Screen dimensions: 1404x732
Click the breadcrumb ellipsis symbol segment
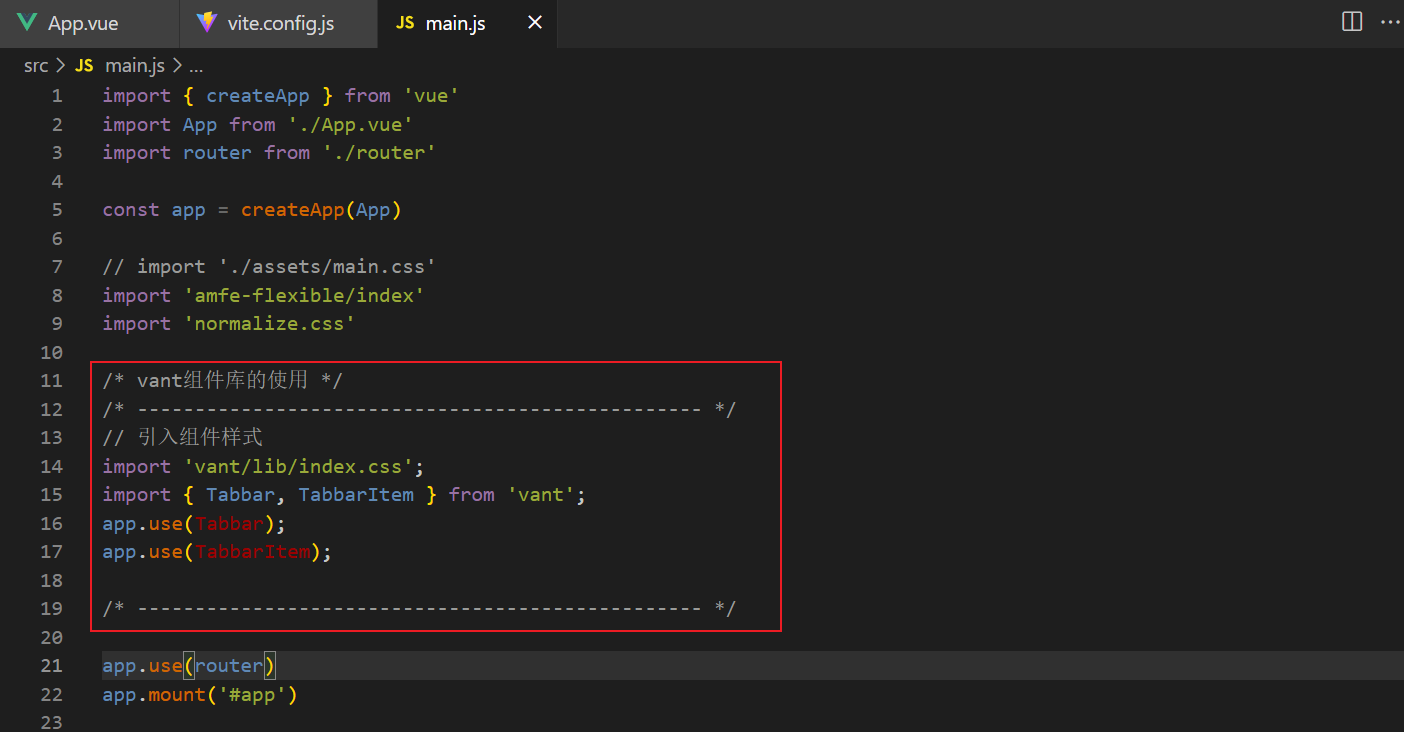click(196, 67)
